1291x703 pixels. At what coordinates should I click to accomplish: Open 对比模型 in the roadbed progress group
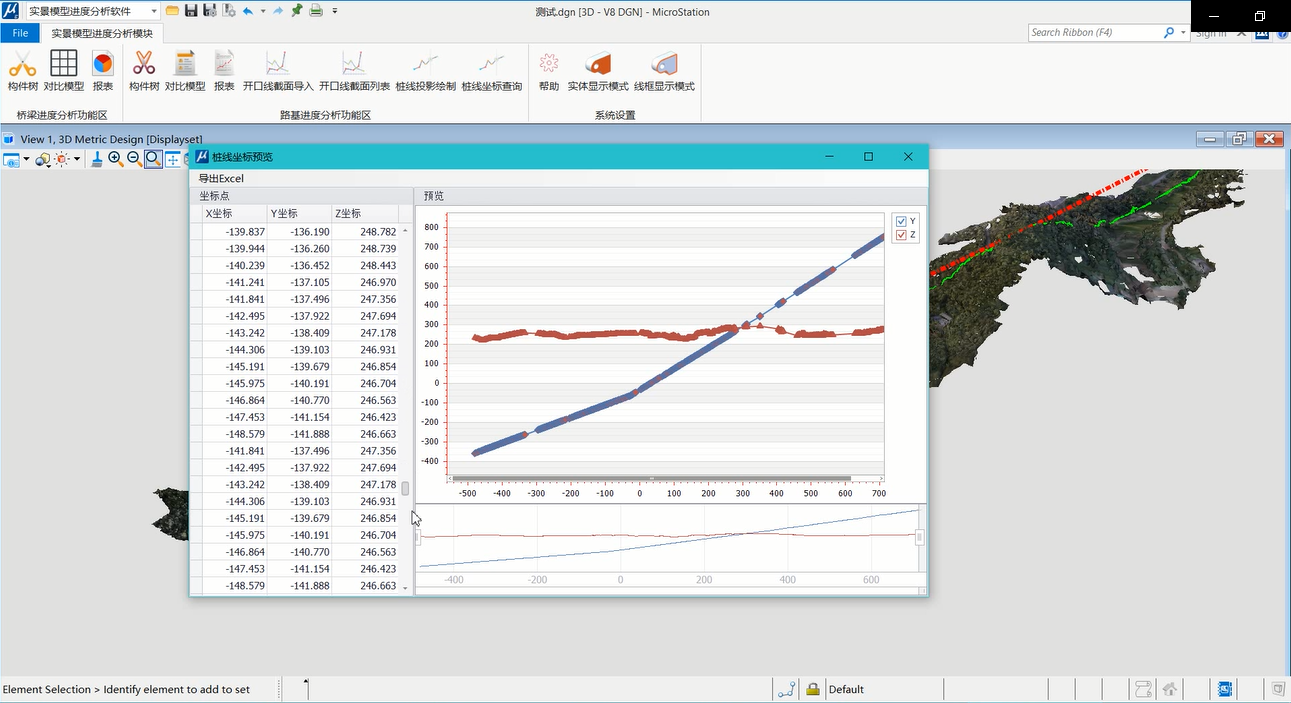[x=185, y=71]
